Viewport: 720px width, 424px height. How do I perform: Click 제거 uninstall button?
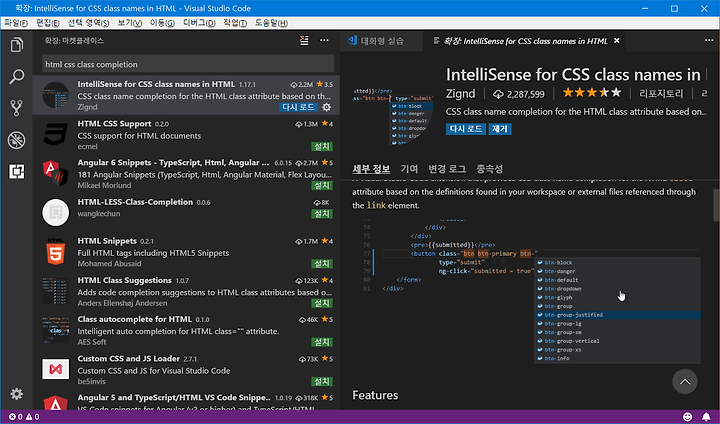click(x=500, y=129)
